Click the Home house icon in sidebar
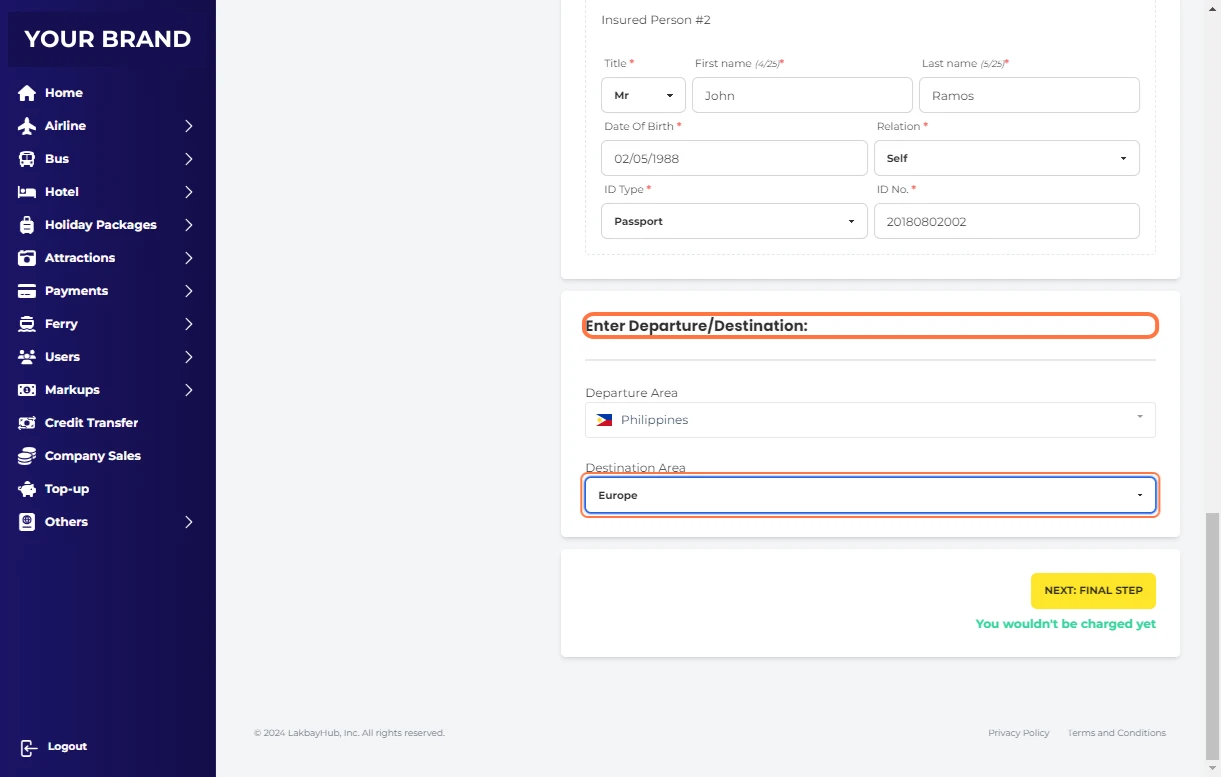This screenshot has width=1221, height=777. (27, 93)
